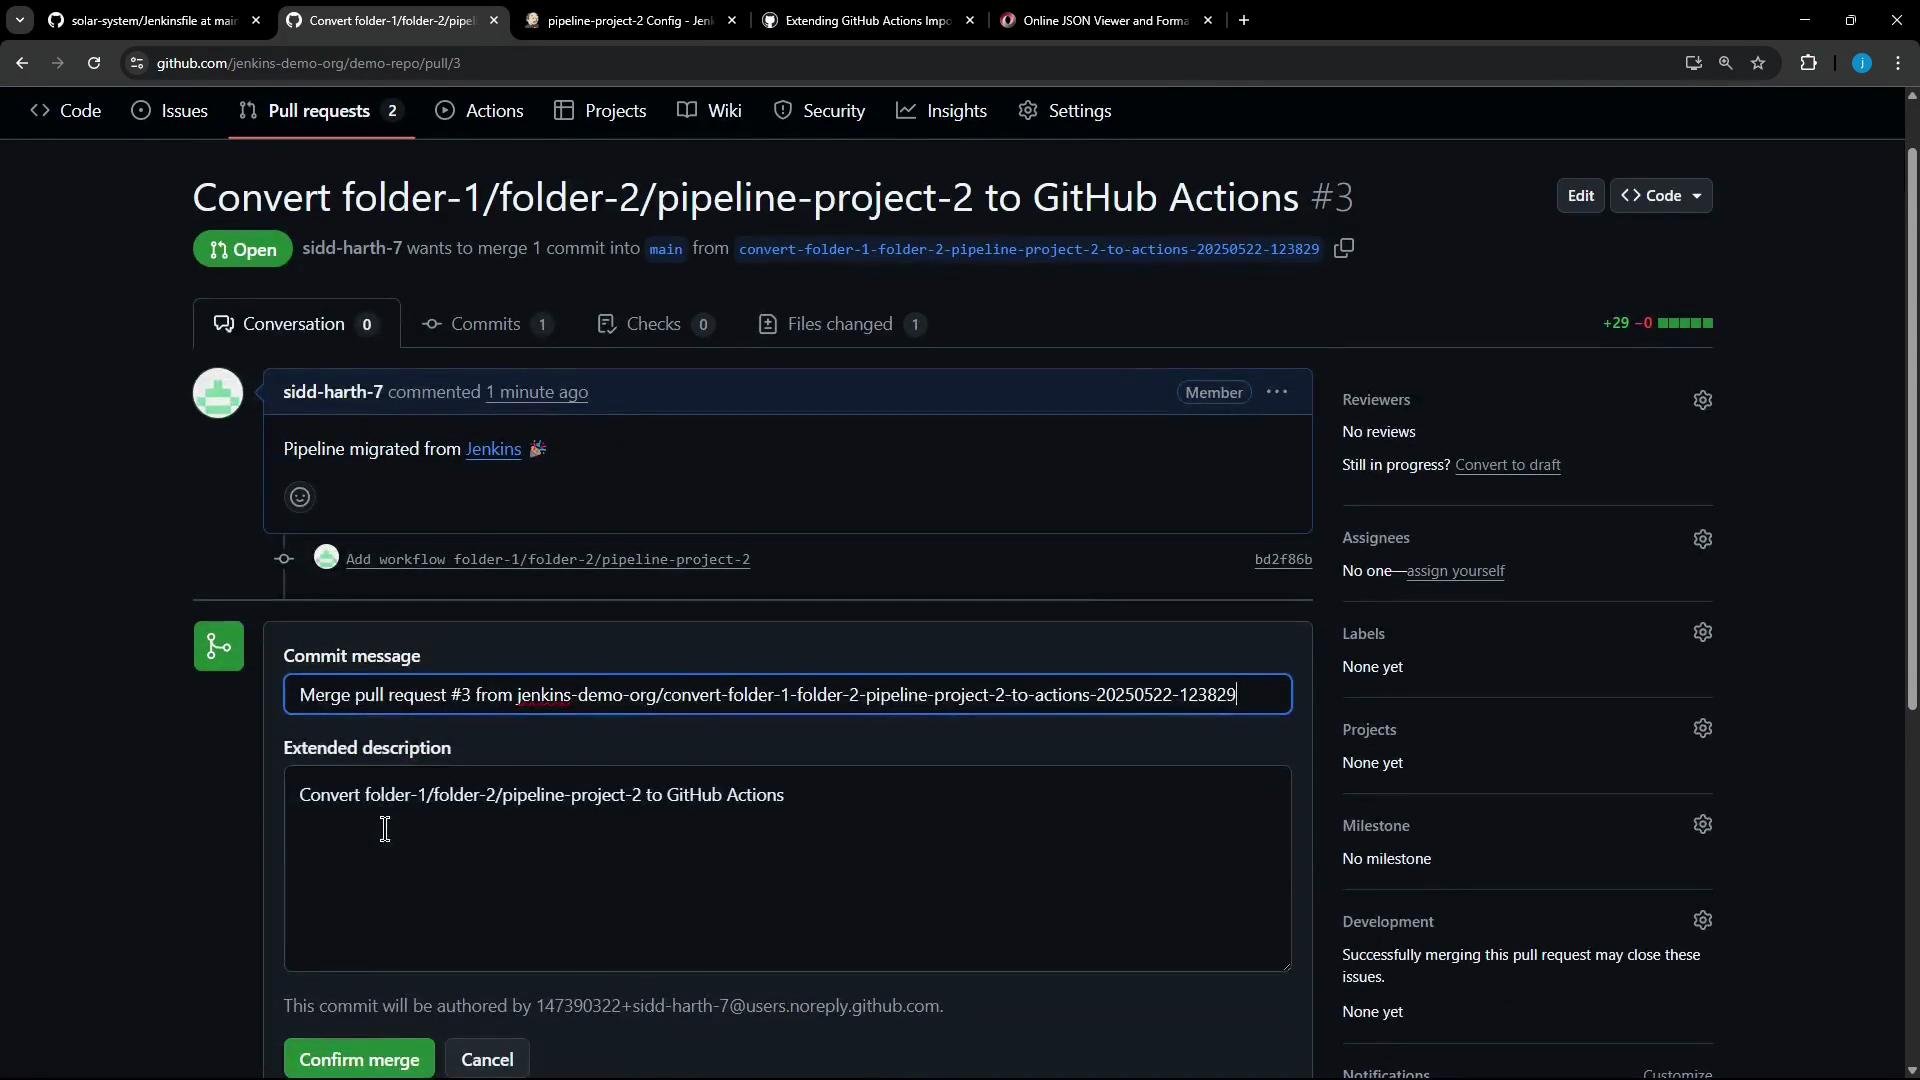This screenshot has height=1080, width=1920.
Task: Open the Insights tab
Action: click(x=941, y=111)
